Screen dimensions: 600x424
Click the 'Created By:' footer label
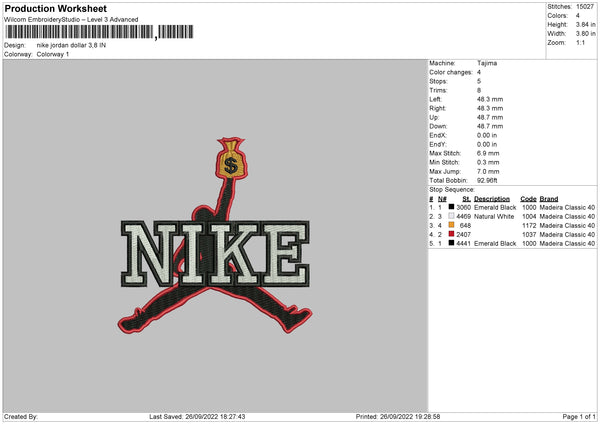21,417
